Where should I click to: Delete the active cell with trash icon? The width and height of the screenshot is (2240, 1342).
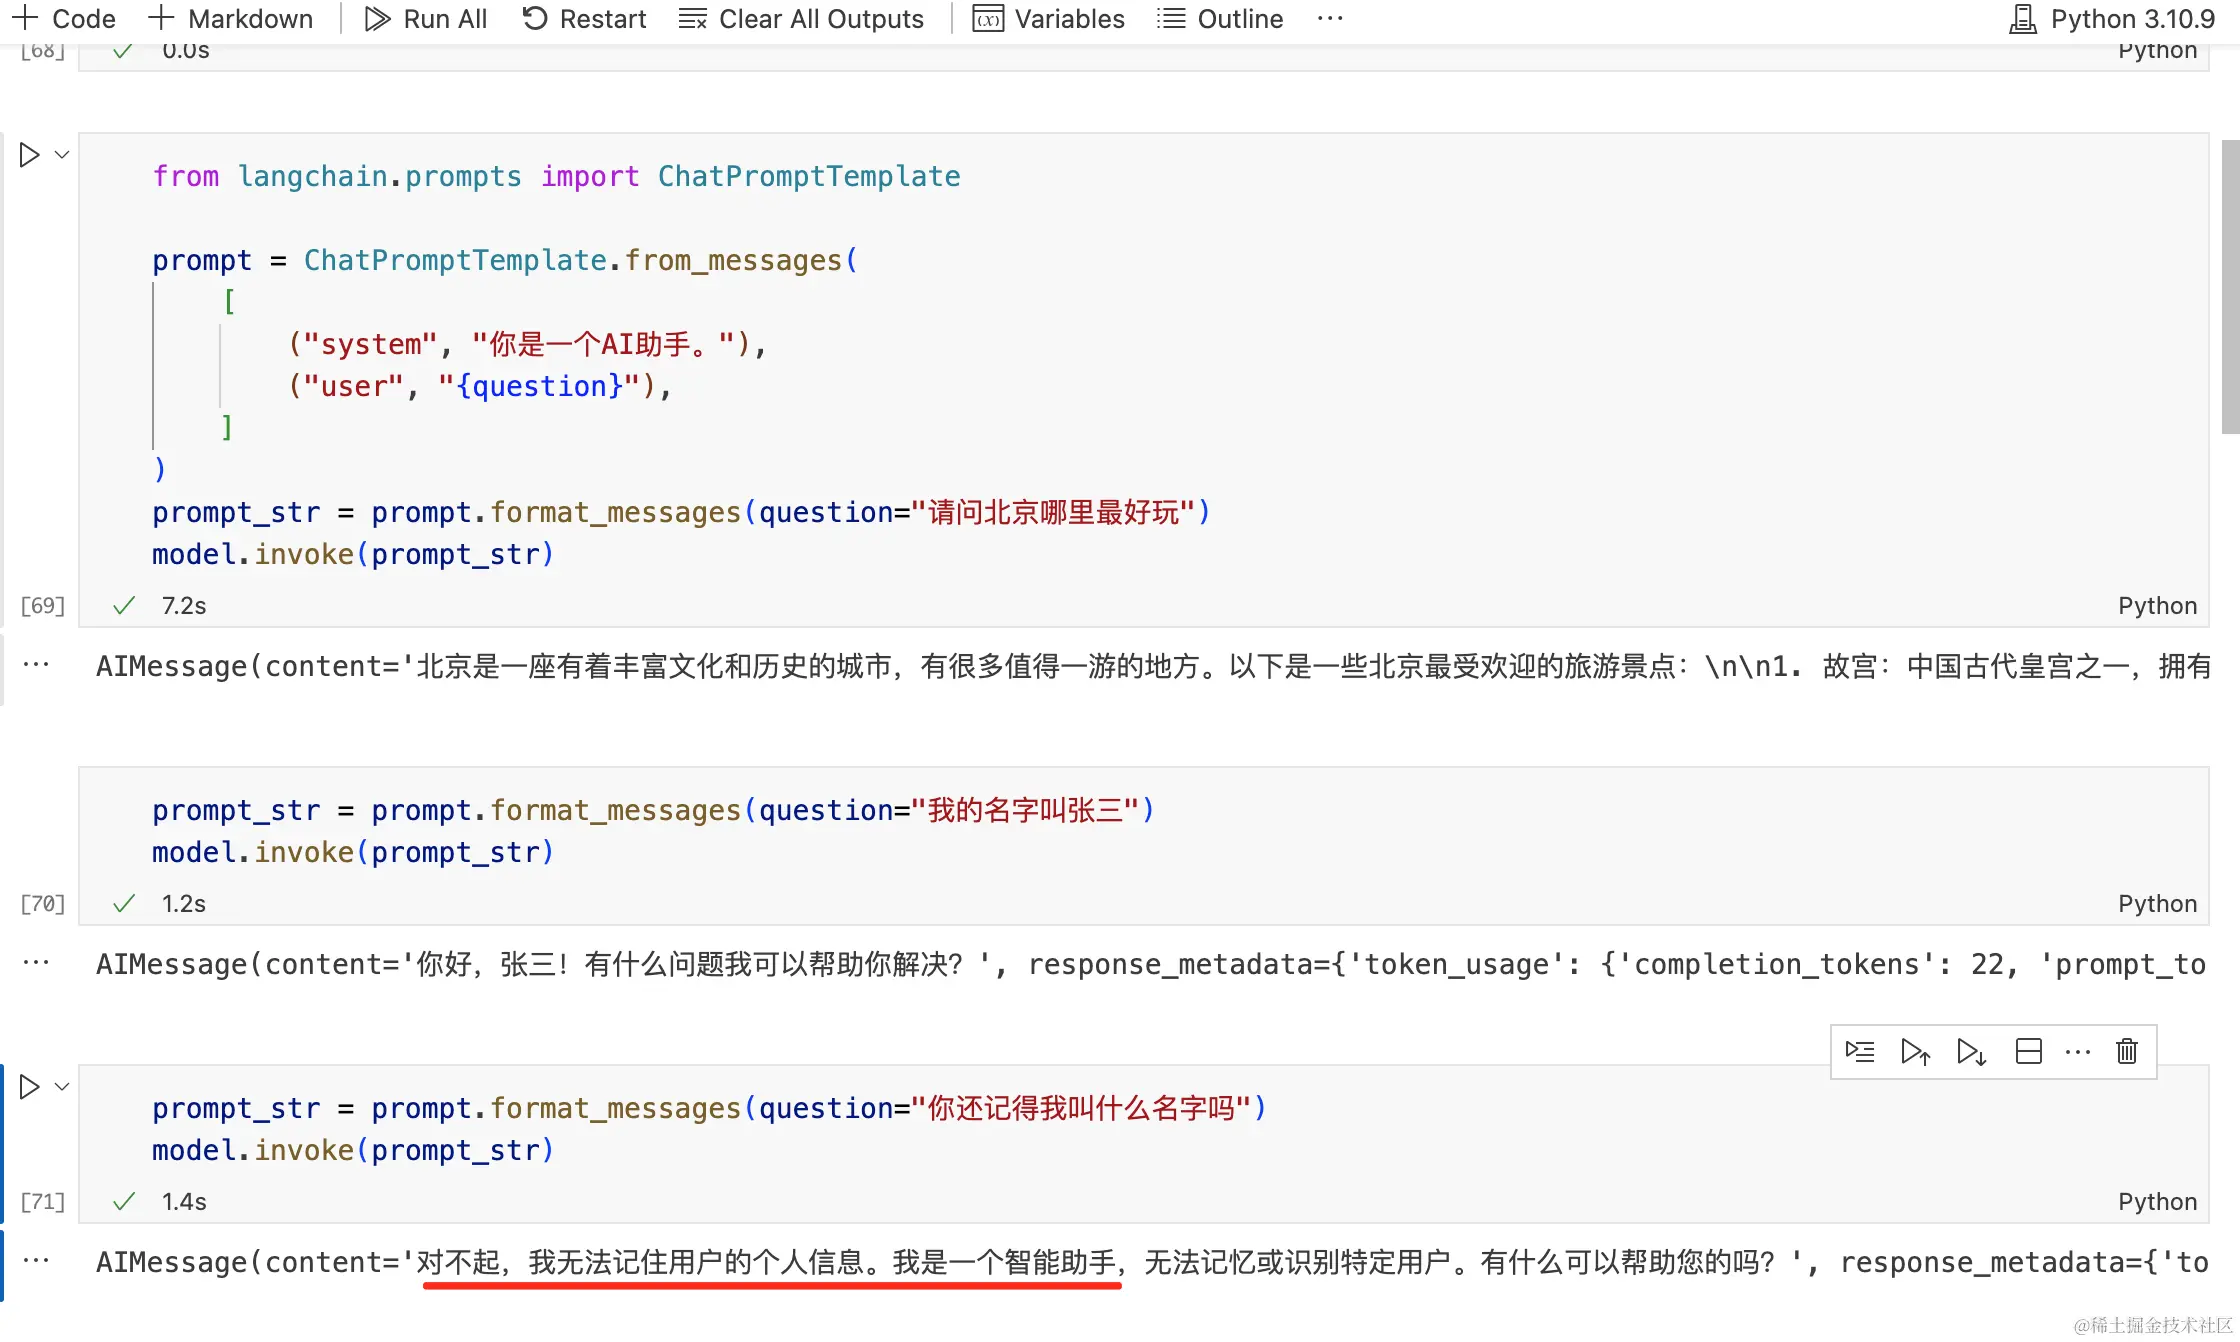(x=2127, y=1051)
